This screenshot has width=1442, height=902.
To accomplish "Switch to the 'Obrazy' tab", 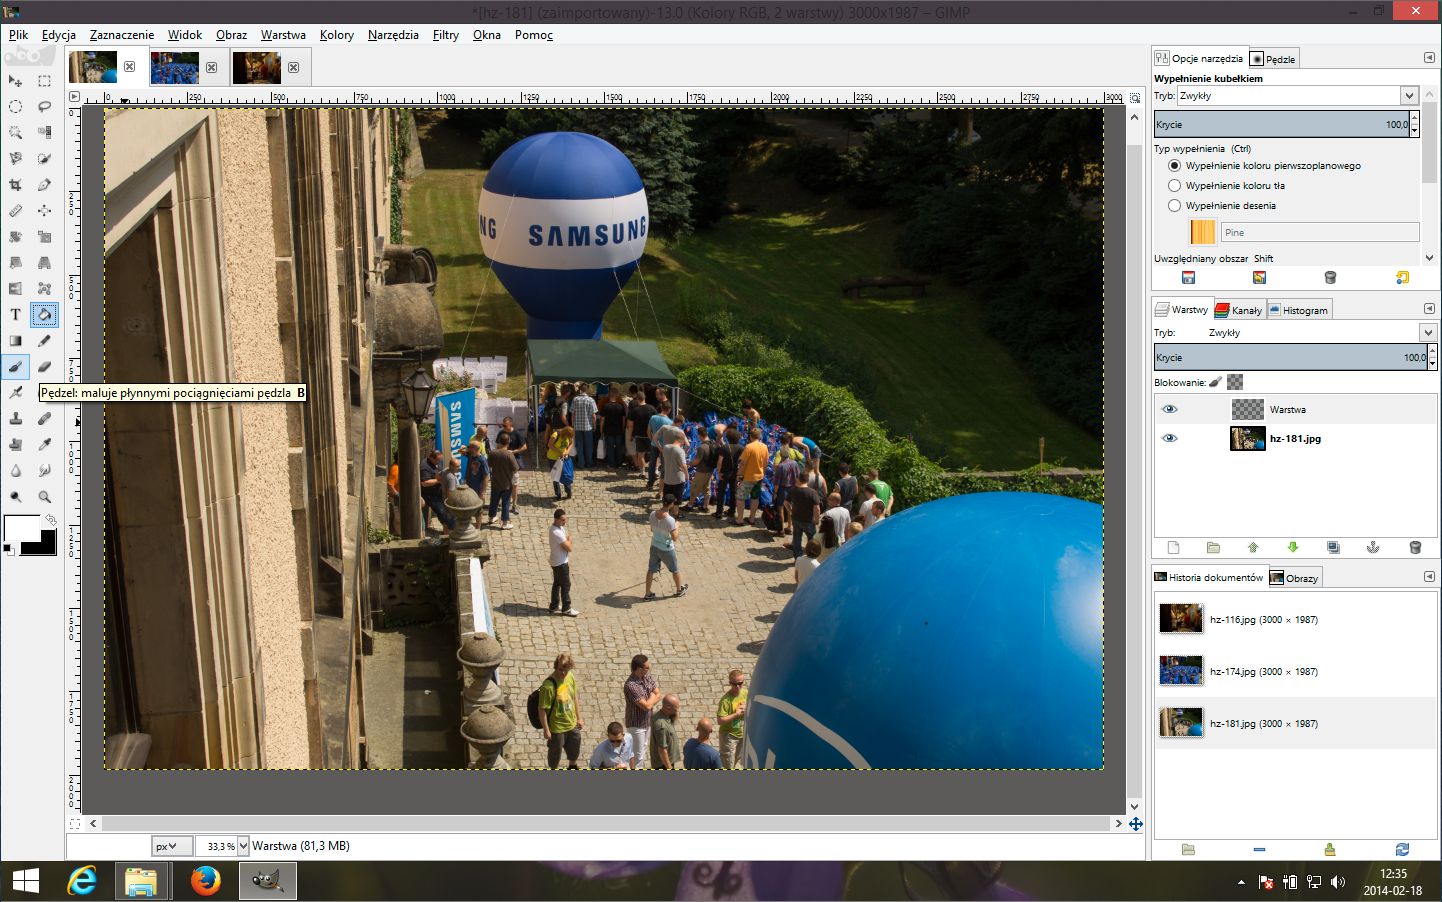I will [1295, 578].
